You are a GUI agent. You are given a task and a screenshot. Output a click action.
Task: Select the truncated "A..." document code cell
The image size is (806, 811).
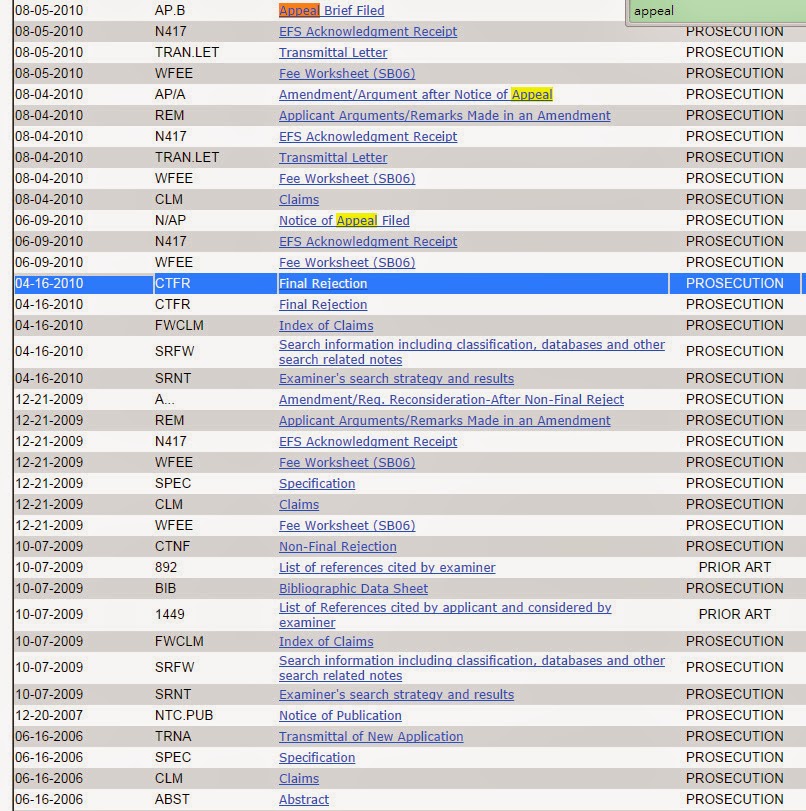pos(165,400)
